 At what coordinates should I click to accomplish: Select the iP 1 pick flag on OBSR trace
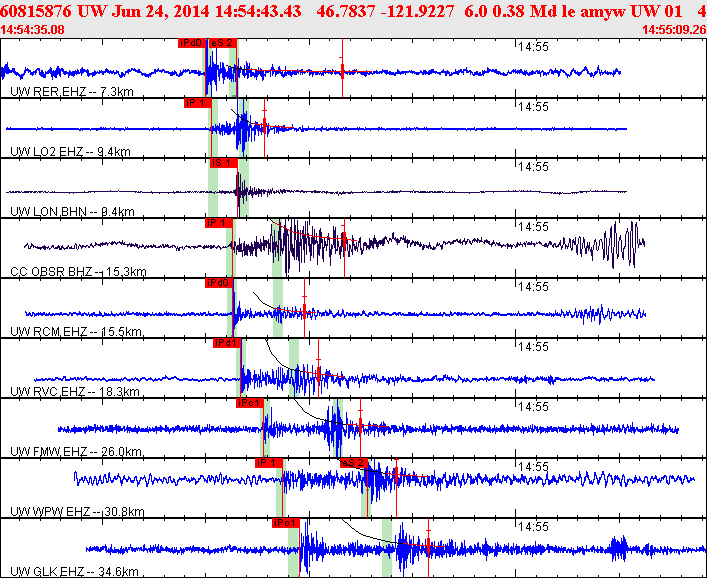[x=219, y=223]
